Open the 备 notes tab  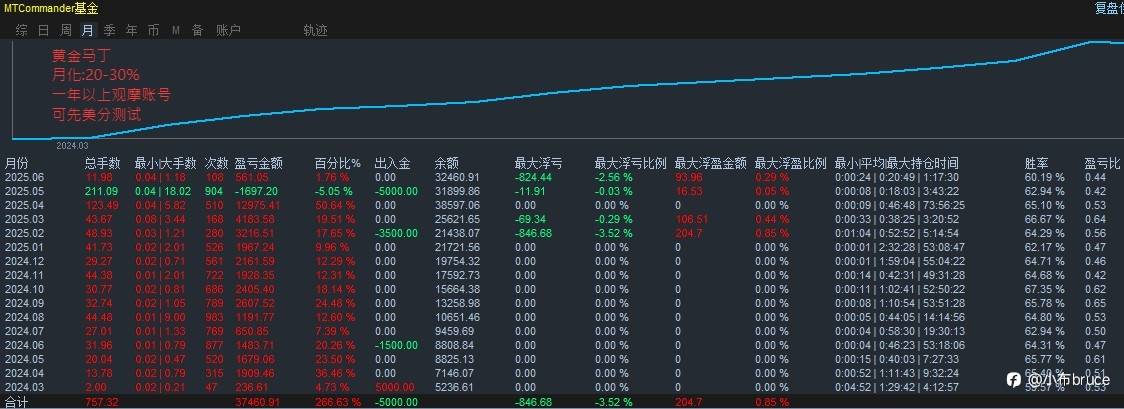click(x=197, y=30)
